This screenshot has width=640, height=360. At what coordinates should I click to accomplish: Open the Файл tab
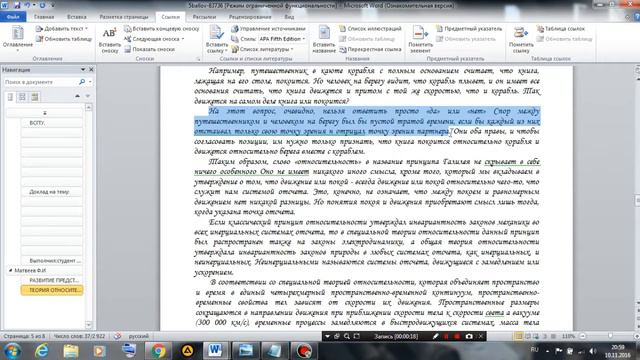(13, 17)
